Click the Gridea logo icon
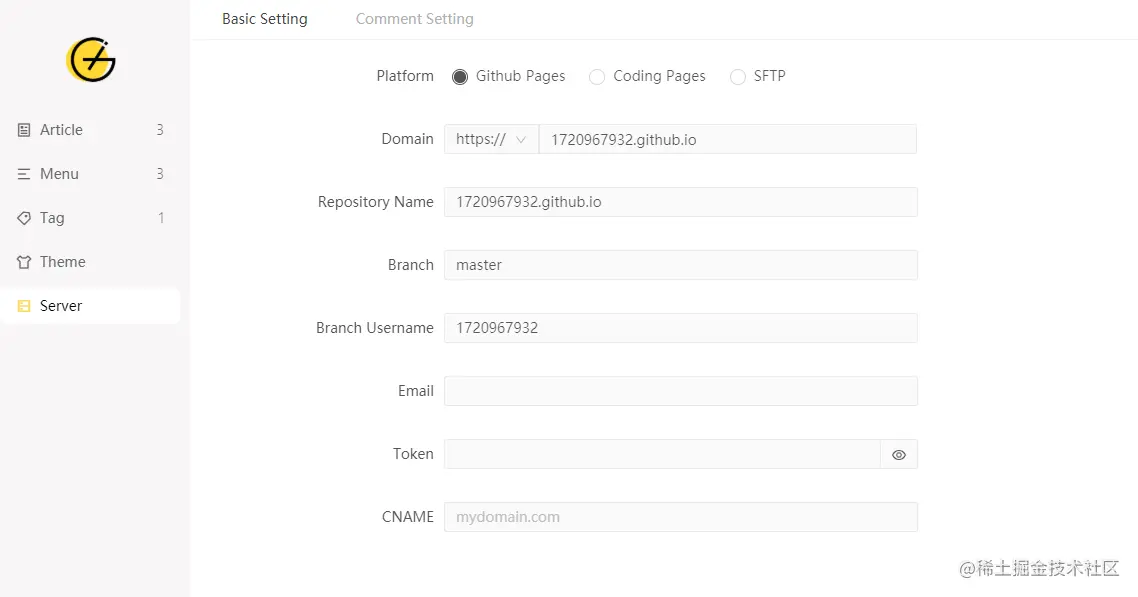The width and height of the screenshot is (1138, 597). (x=91, y=59)
